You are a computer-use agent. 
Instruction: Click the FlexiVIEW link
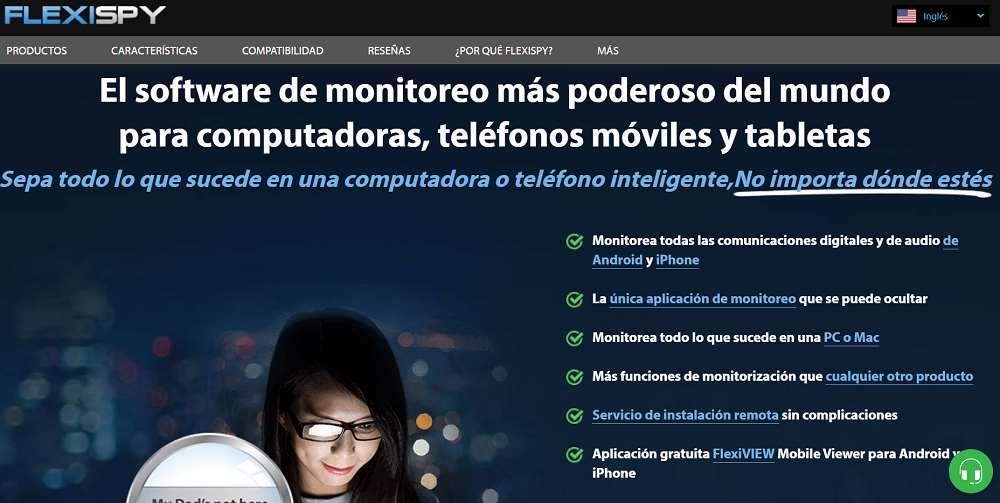743,454
